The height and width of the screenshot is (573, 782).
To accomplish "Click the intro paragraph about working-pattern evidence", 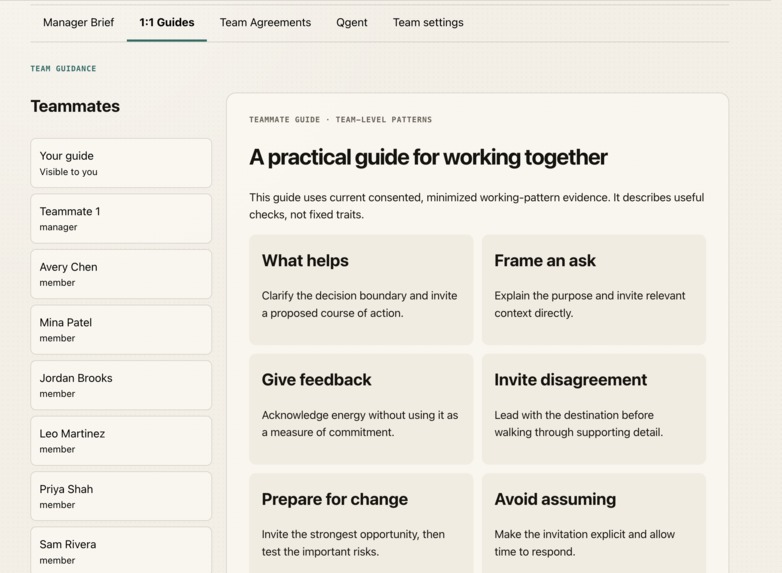I will 477,206.
